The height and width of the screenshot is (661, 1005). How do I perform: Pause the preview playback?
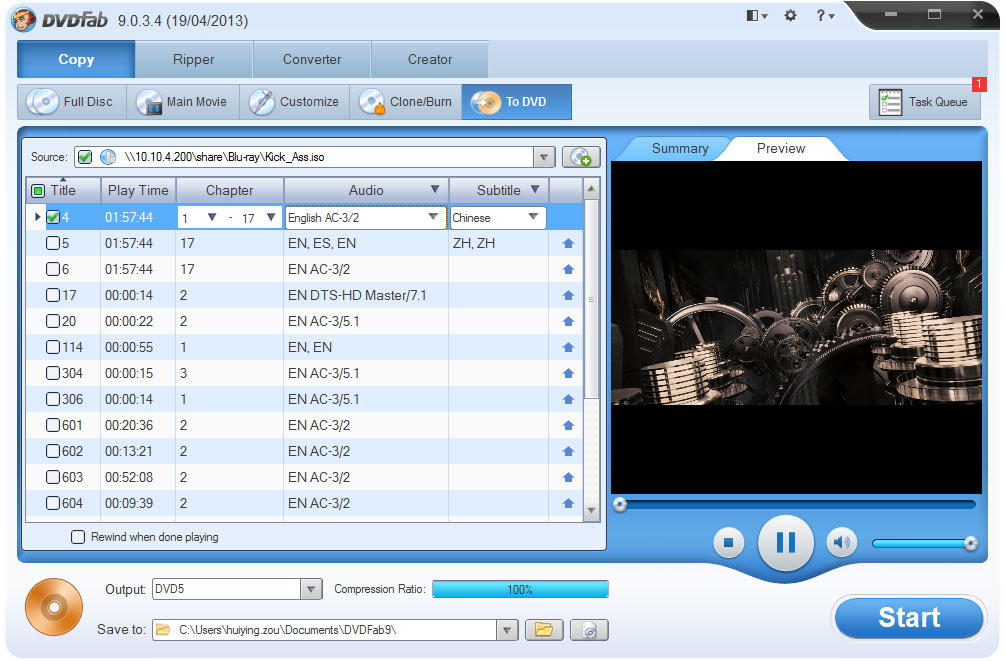pyautogui.click(x=785, y=542)
